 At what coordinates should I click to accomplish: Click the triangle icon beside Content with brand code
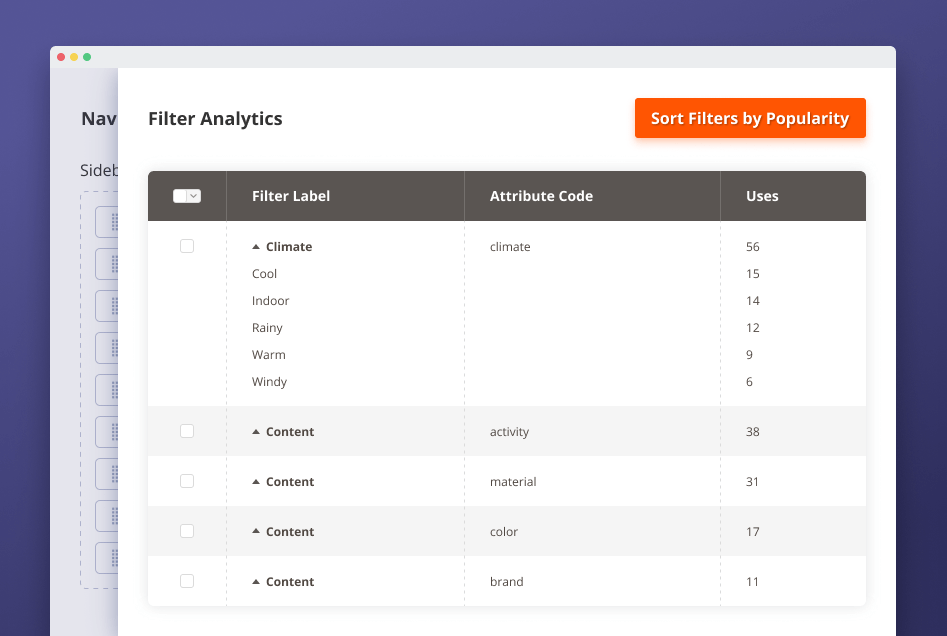(x=258, y=581)
